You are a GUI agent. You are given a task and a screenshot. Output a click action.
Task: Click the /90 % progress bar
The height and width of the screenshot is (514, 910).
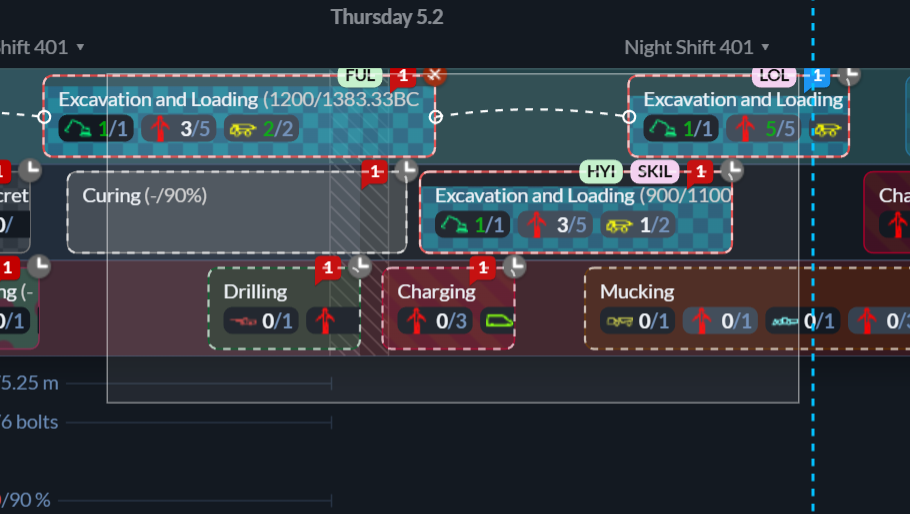(194, 500)
